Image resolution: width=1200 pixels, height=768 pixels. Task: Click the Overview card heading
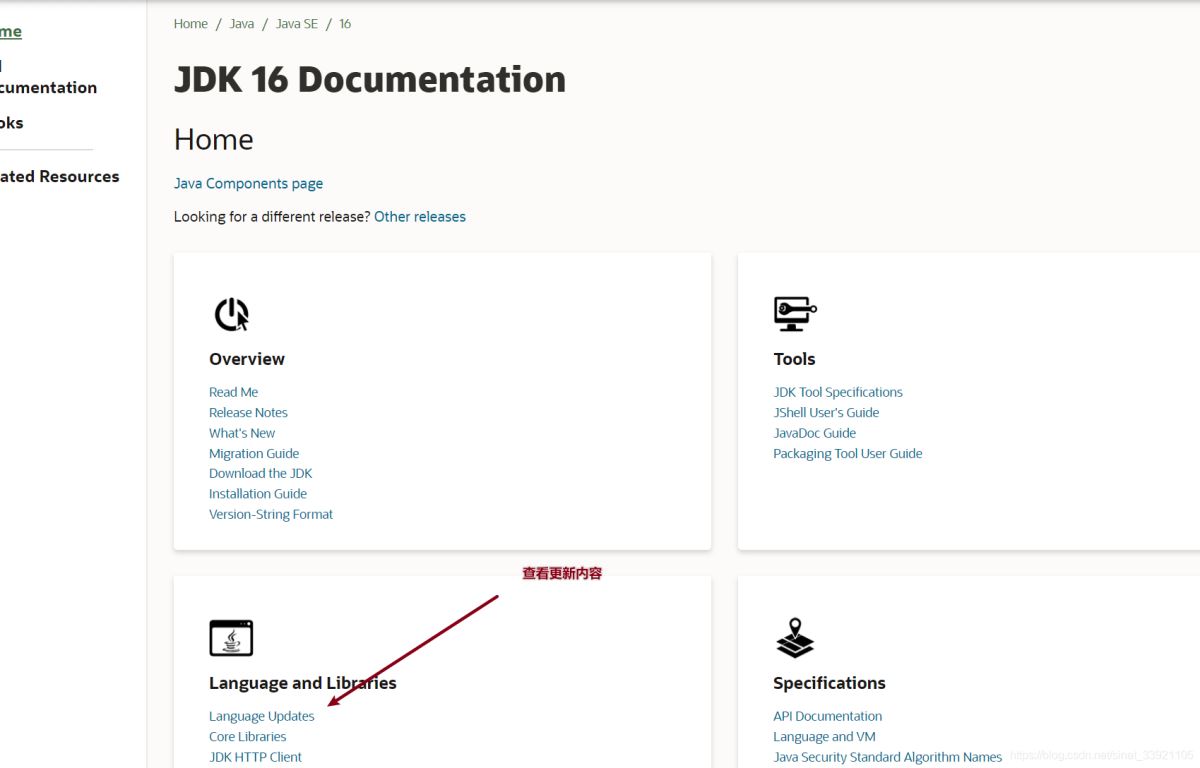click(x=247, y=359)
